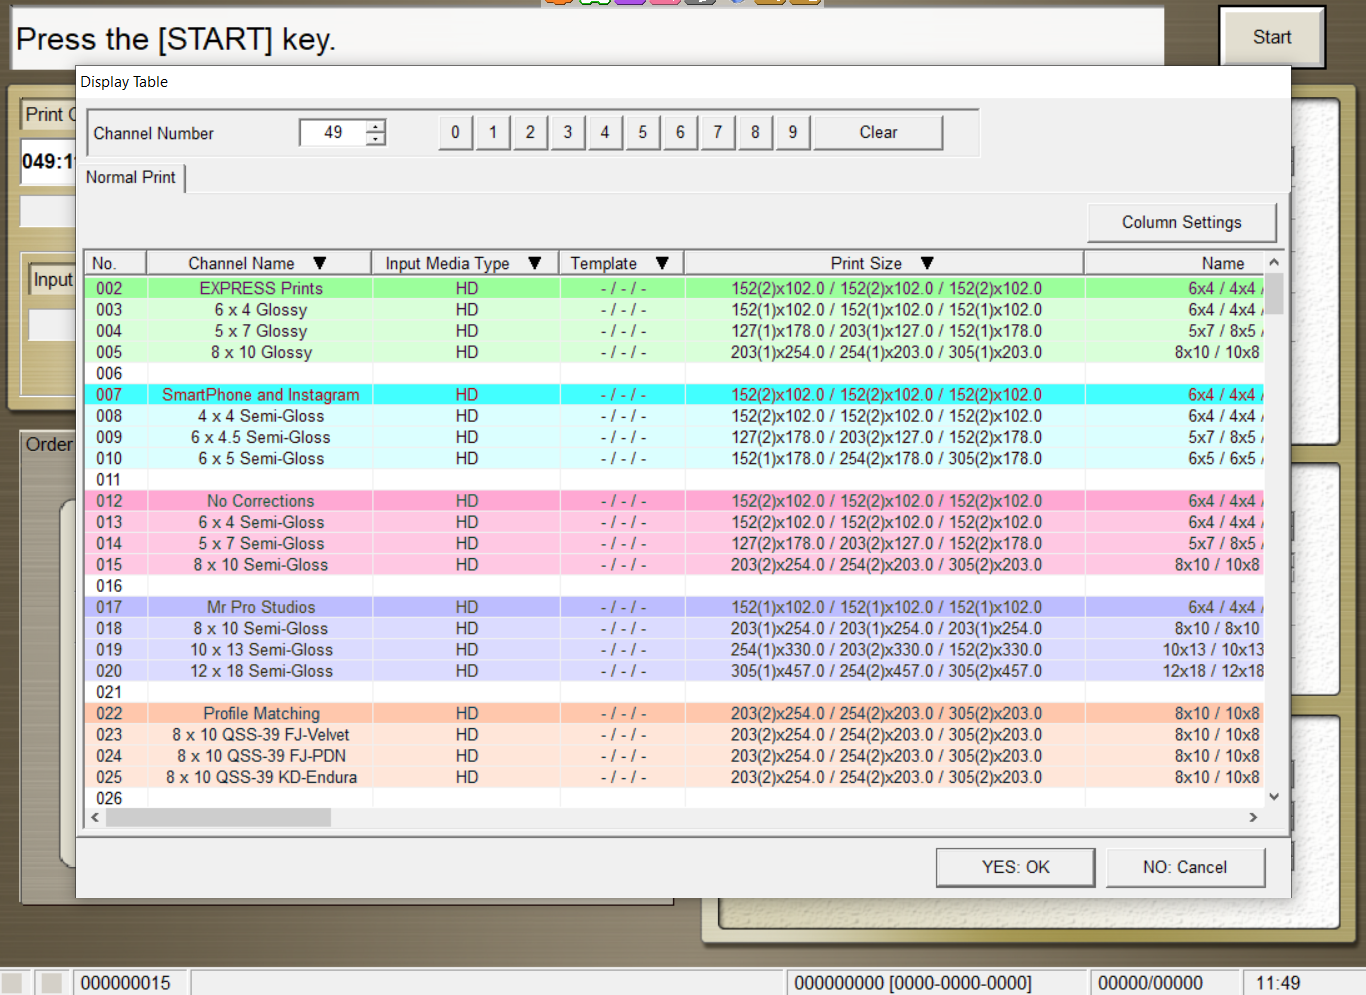Dismiss dialog with NO: Cancel
This screenshot has height=995, width=1366.
click(x=1185, y=867)
